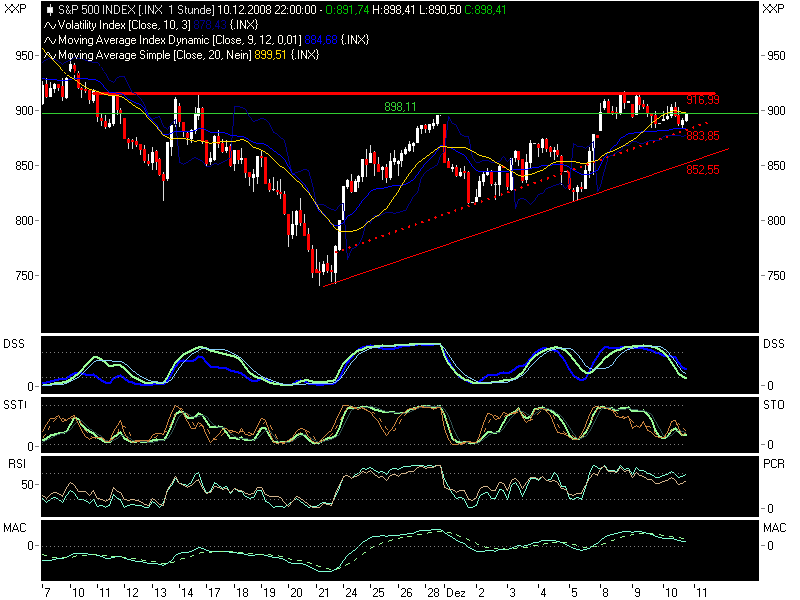Screen dimensions: 800x600
Task: Click the '19 date on time axis
Action: pos(268,593)
